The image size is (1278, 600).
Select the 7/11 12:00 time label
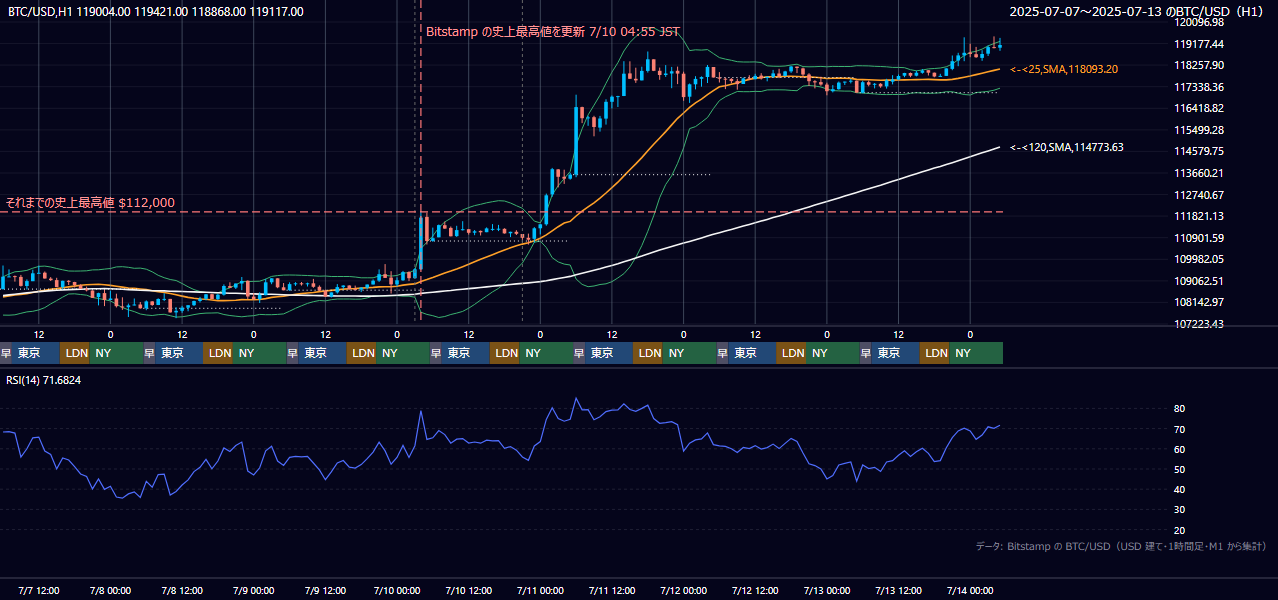tap(612, 590)
